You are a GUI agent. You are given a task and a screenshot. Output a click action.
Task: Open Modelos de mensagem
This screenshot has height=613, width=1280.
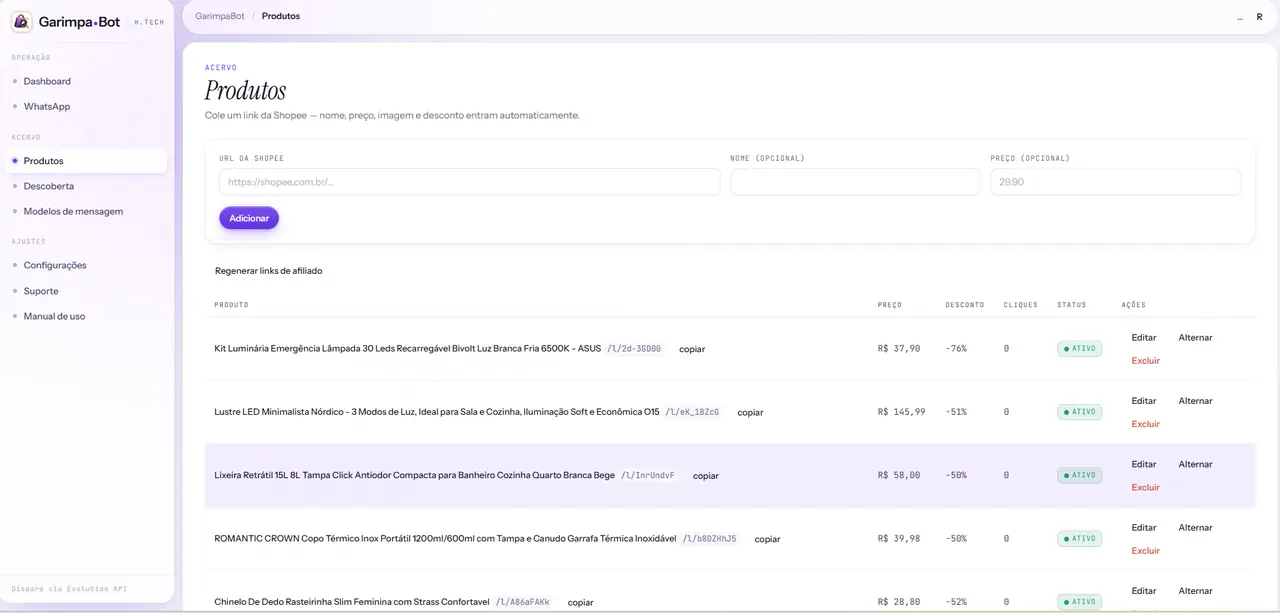(73, 211)
